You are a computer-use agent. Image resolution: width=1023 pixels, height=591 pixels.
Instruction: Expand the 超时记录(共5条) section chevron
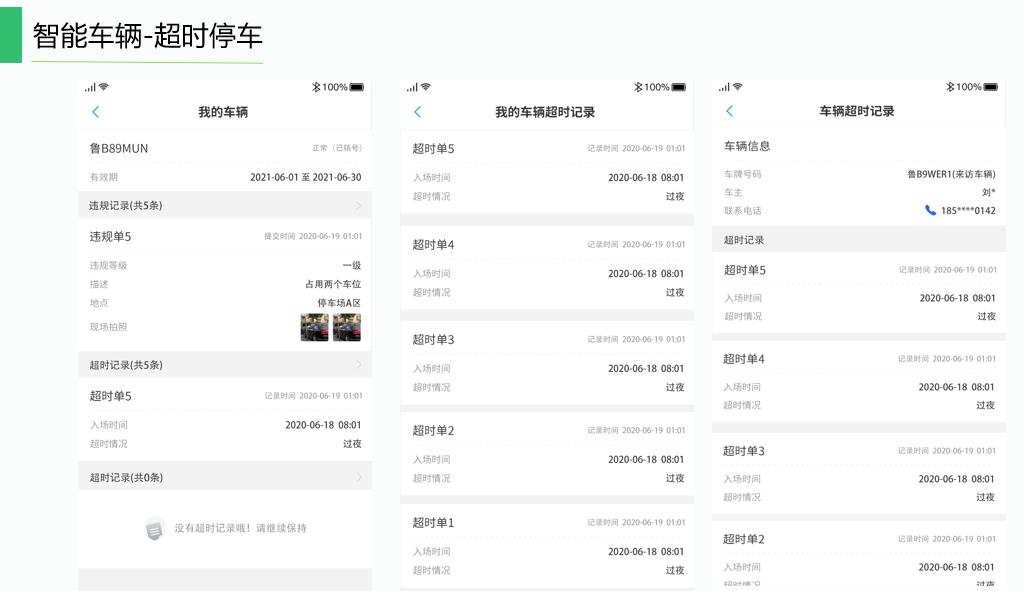[359, 365]
